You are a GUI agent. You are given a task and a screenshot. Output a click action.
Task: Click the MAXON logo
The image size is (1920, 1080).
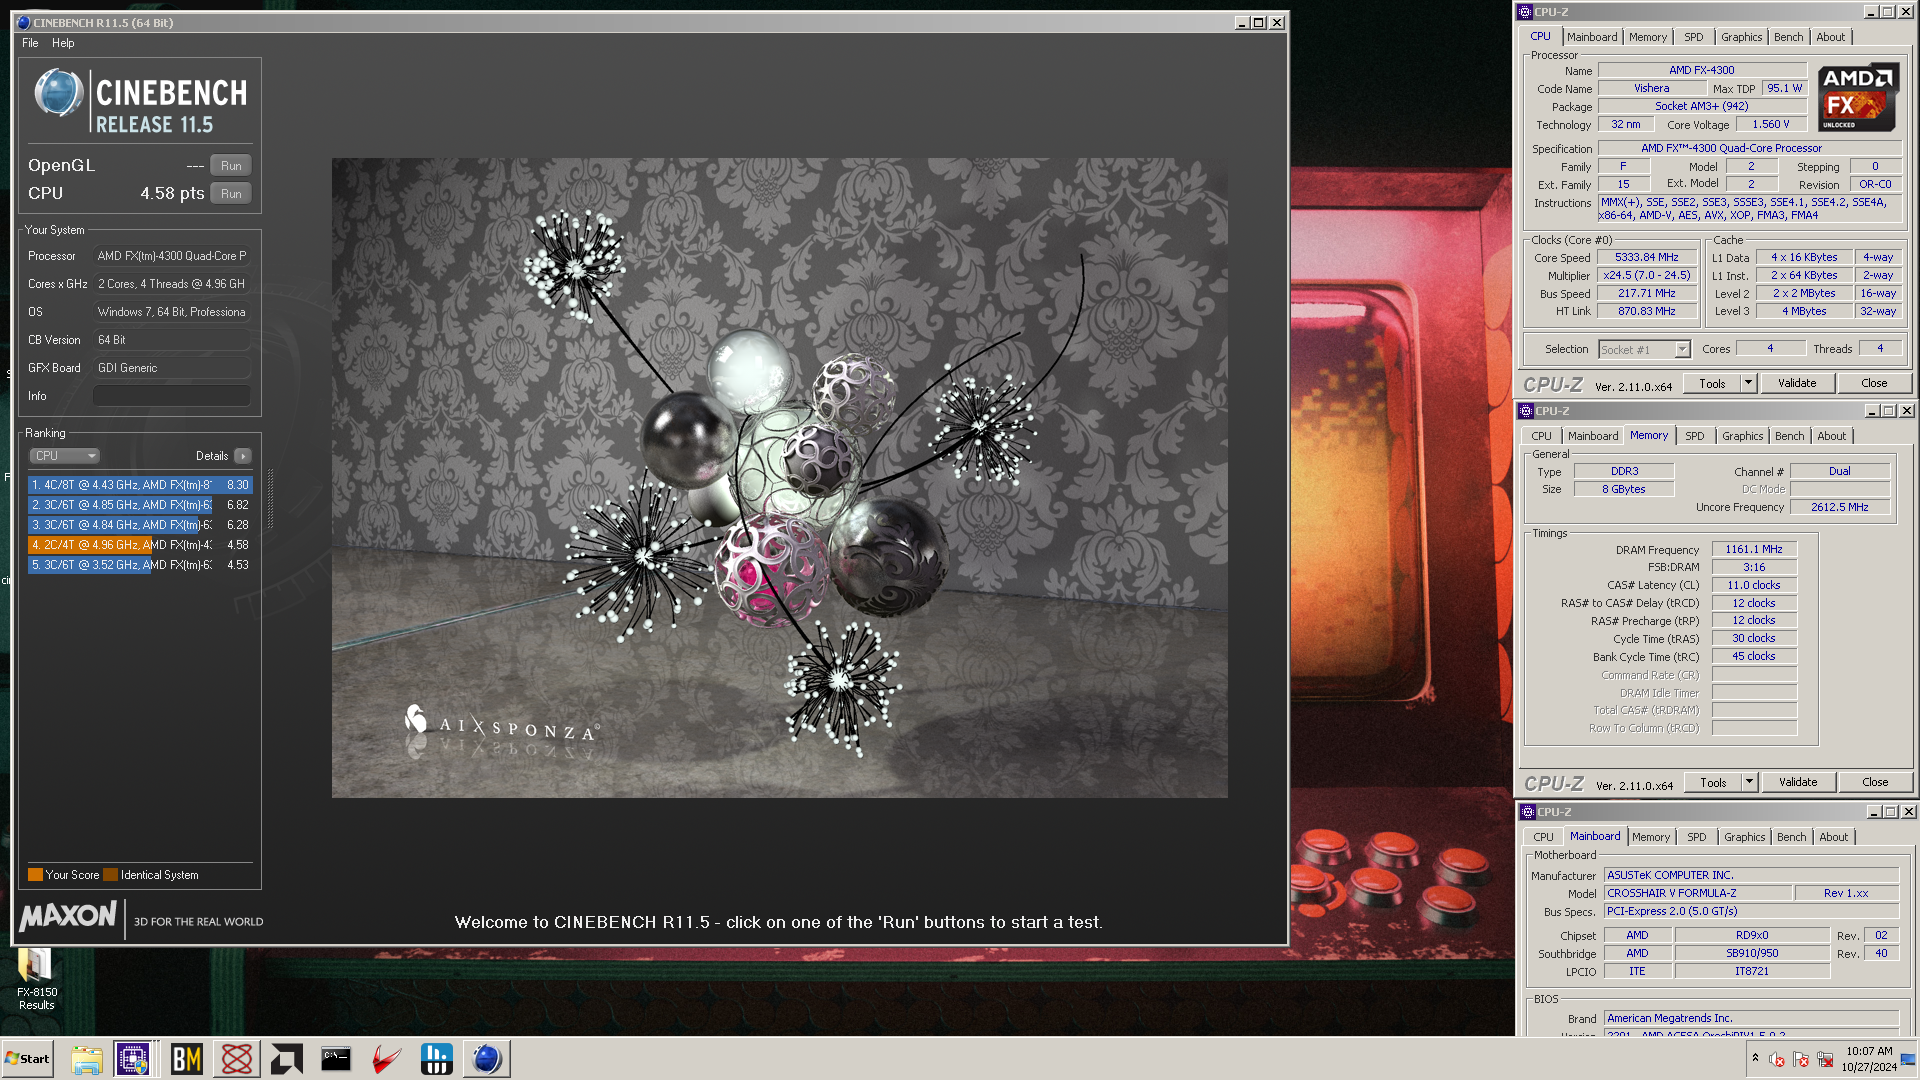click(x=68, y=916)
